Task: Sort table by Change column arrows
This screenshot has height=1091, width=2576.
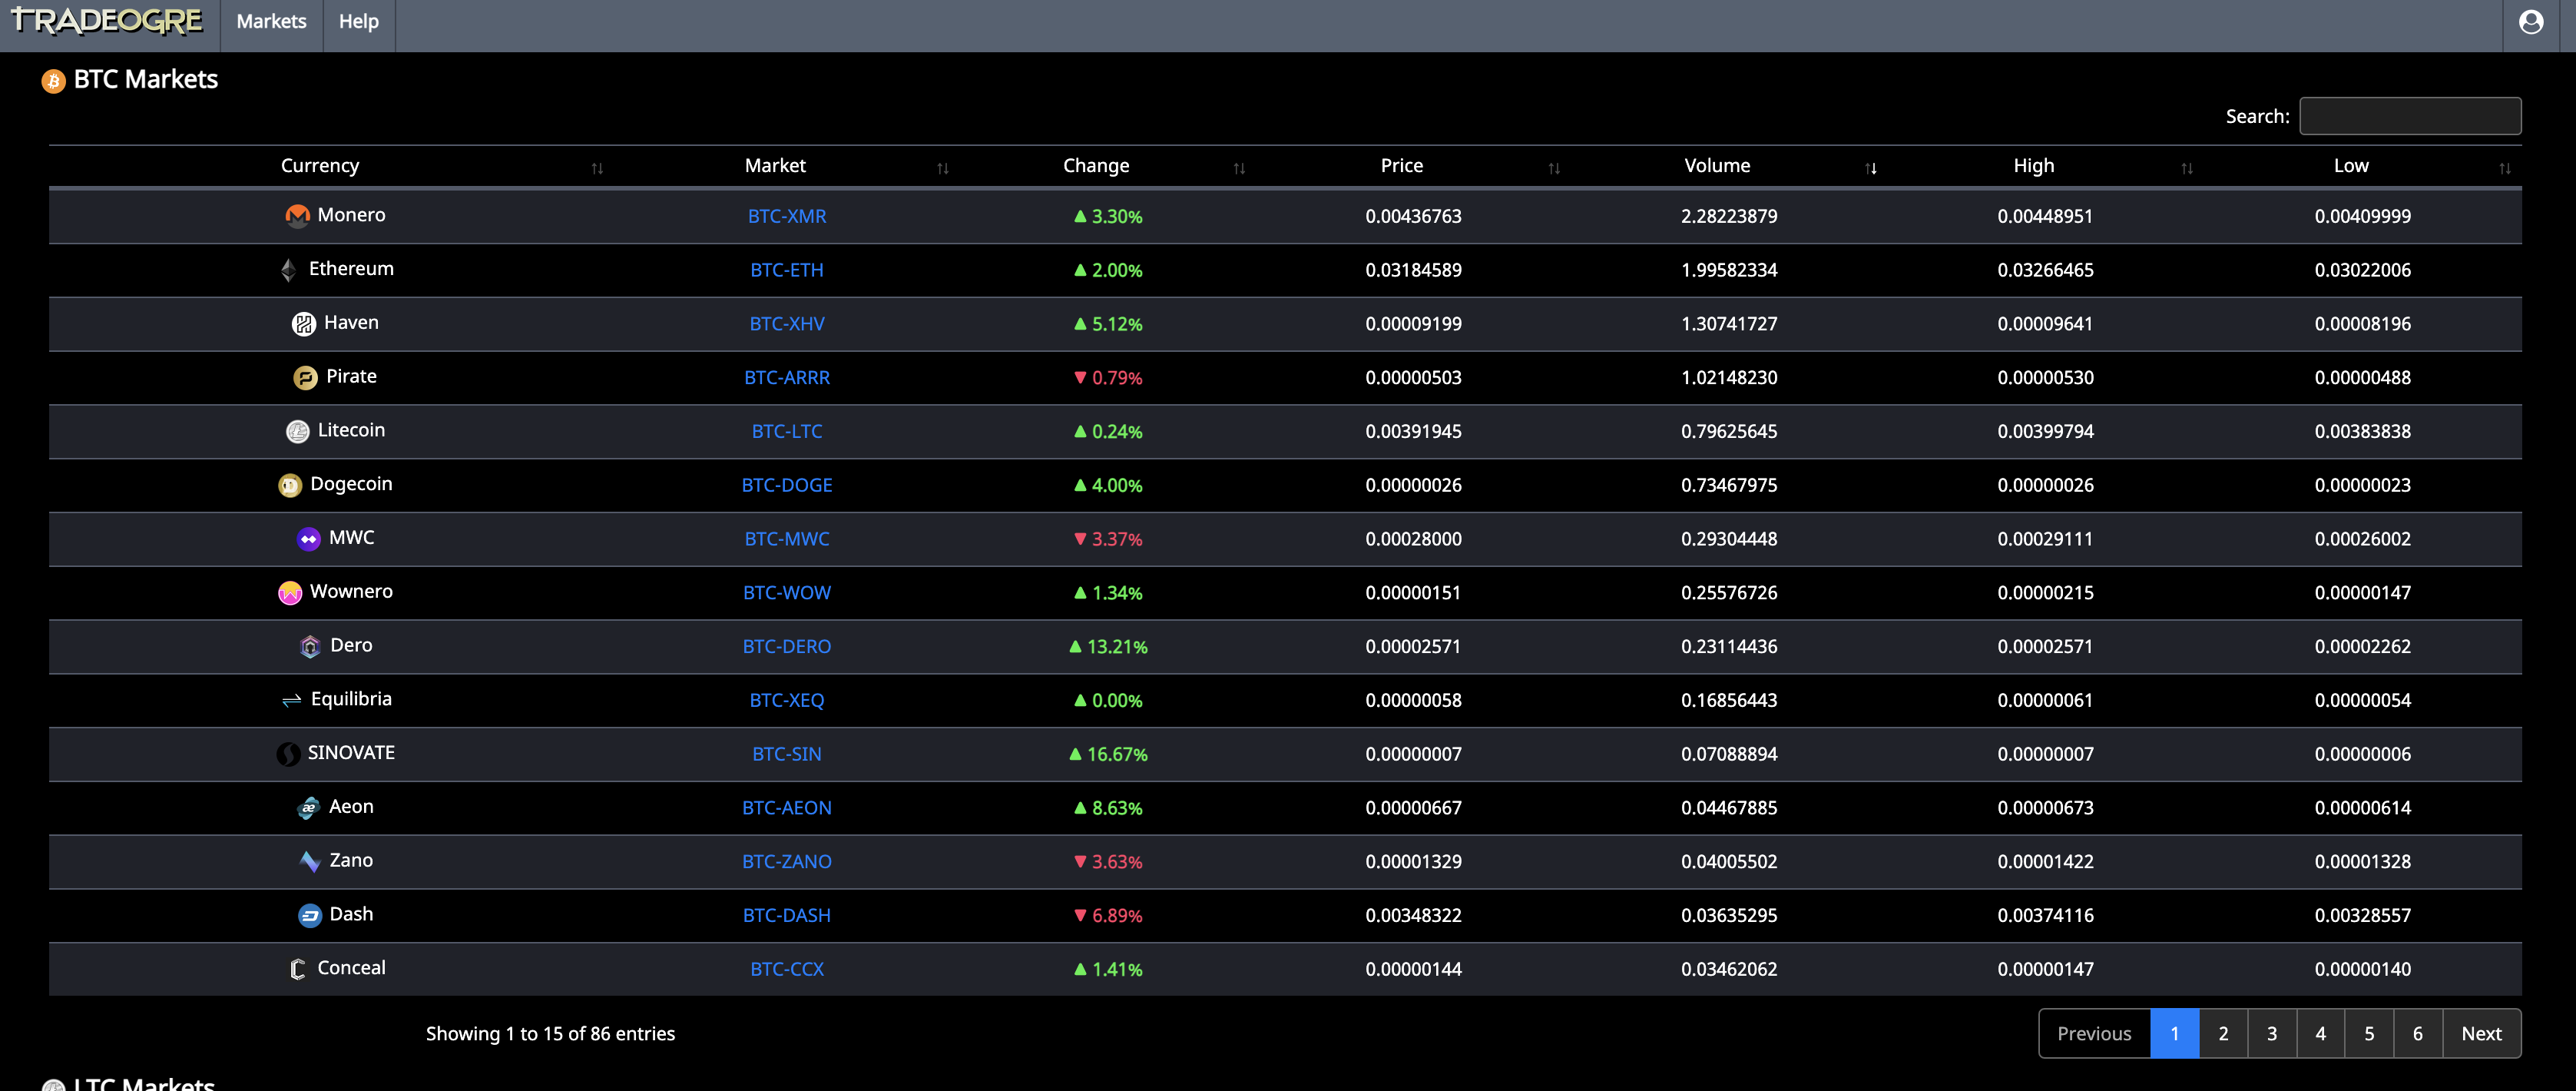Action: [1239, 168]
